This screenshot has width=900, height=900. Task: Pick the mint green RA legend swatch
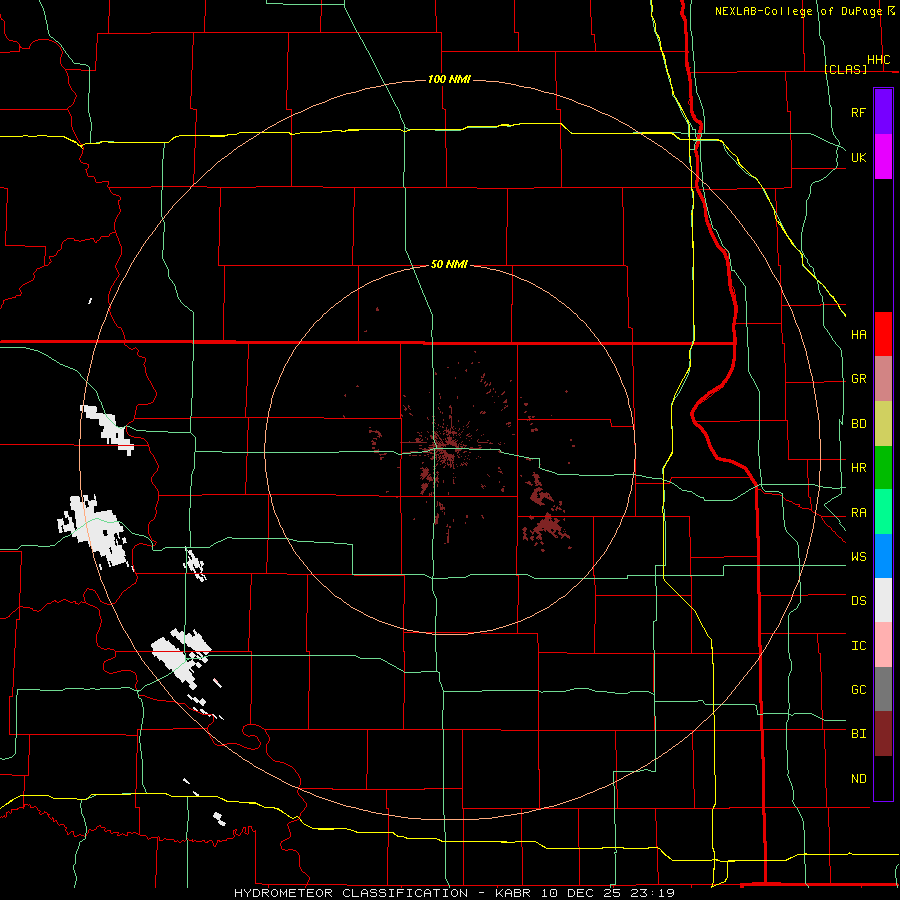883,512
